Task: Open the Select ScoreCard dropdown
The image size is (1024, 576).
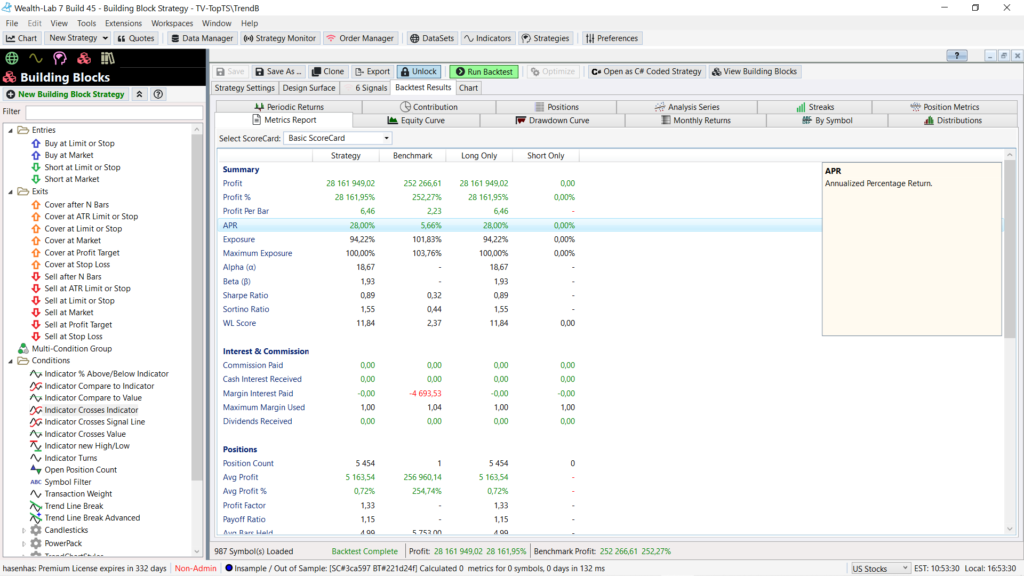Action: click(338, 138)
